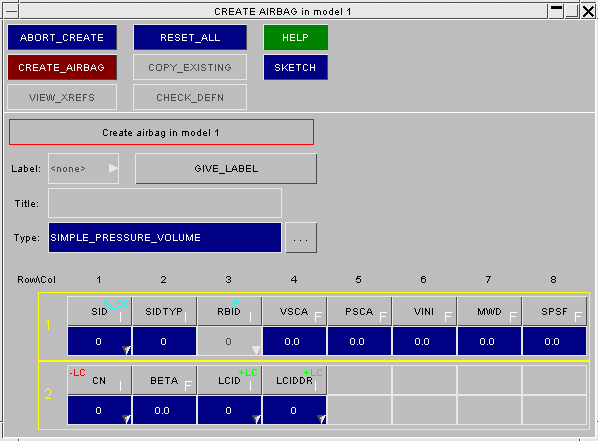Image resolution: width=598 pixels, height=441 pixels.
Task: Click the COPY_EXISTING button
Action: (x=190, y=68)
